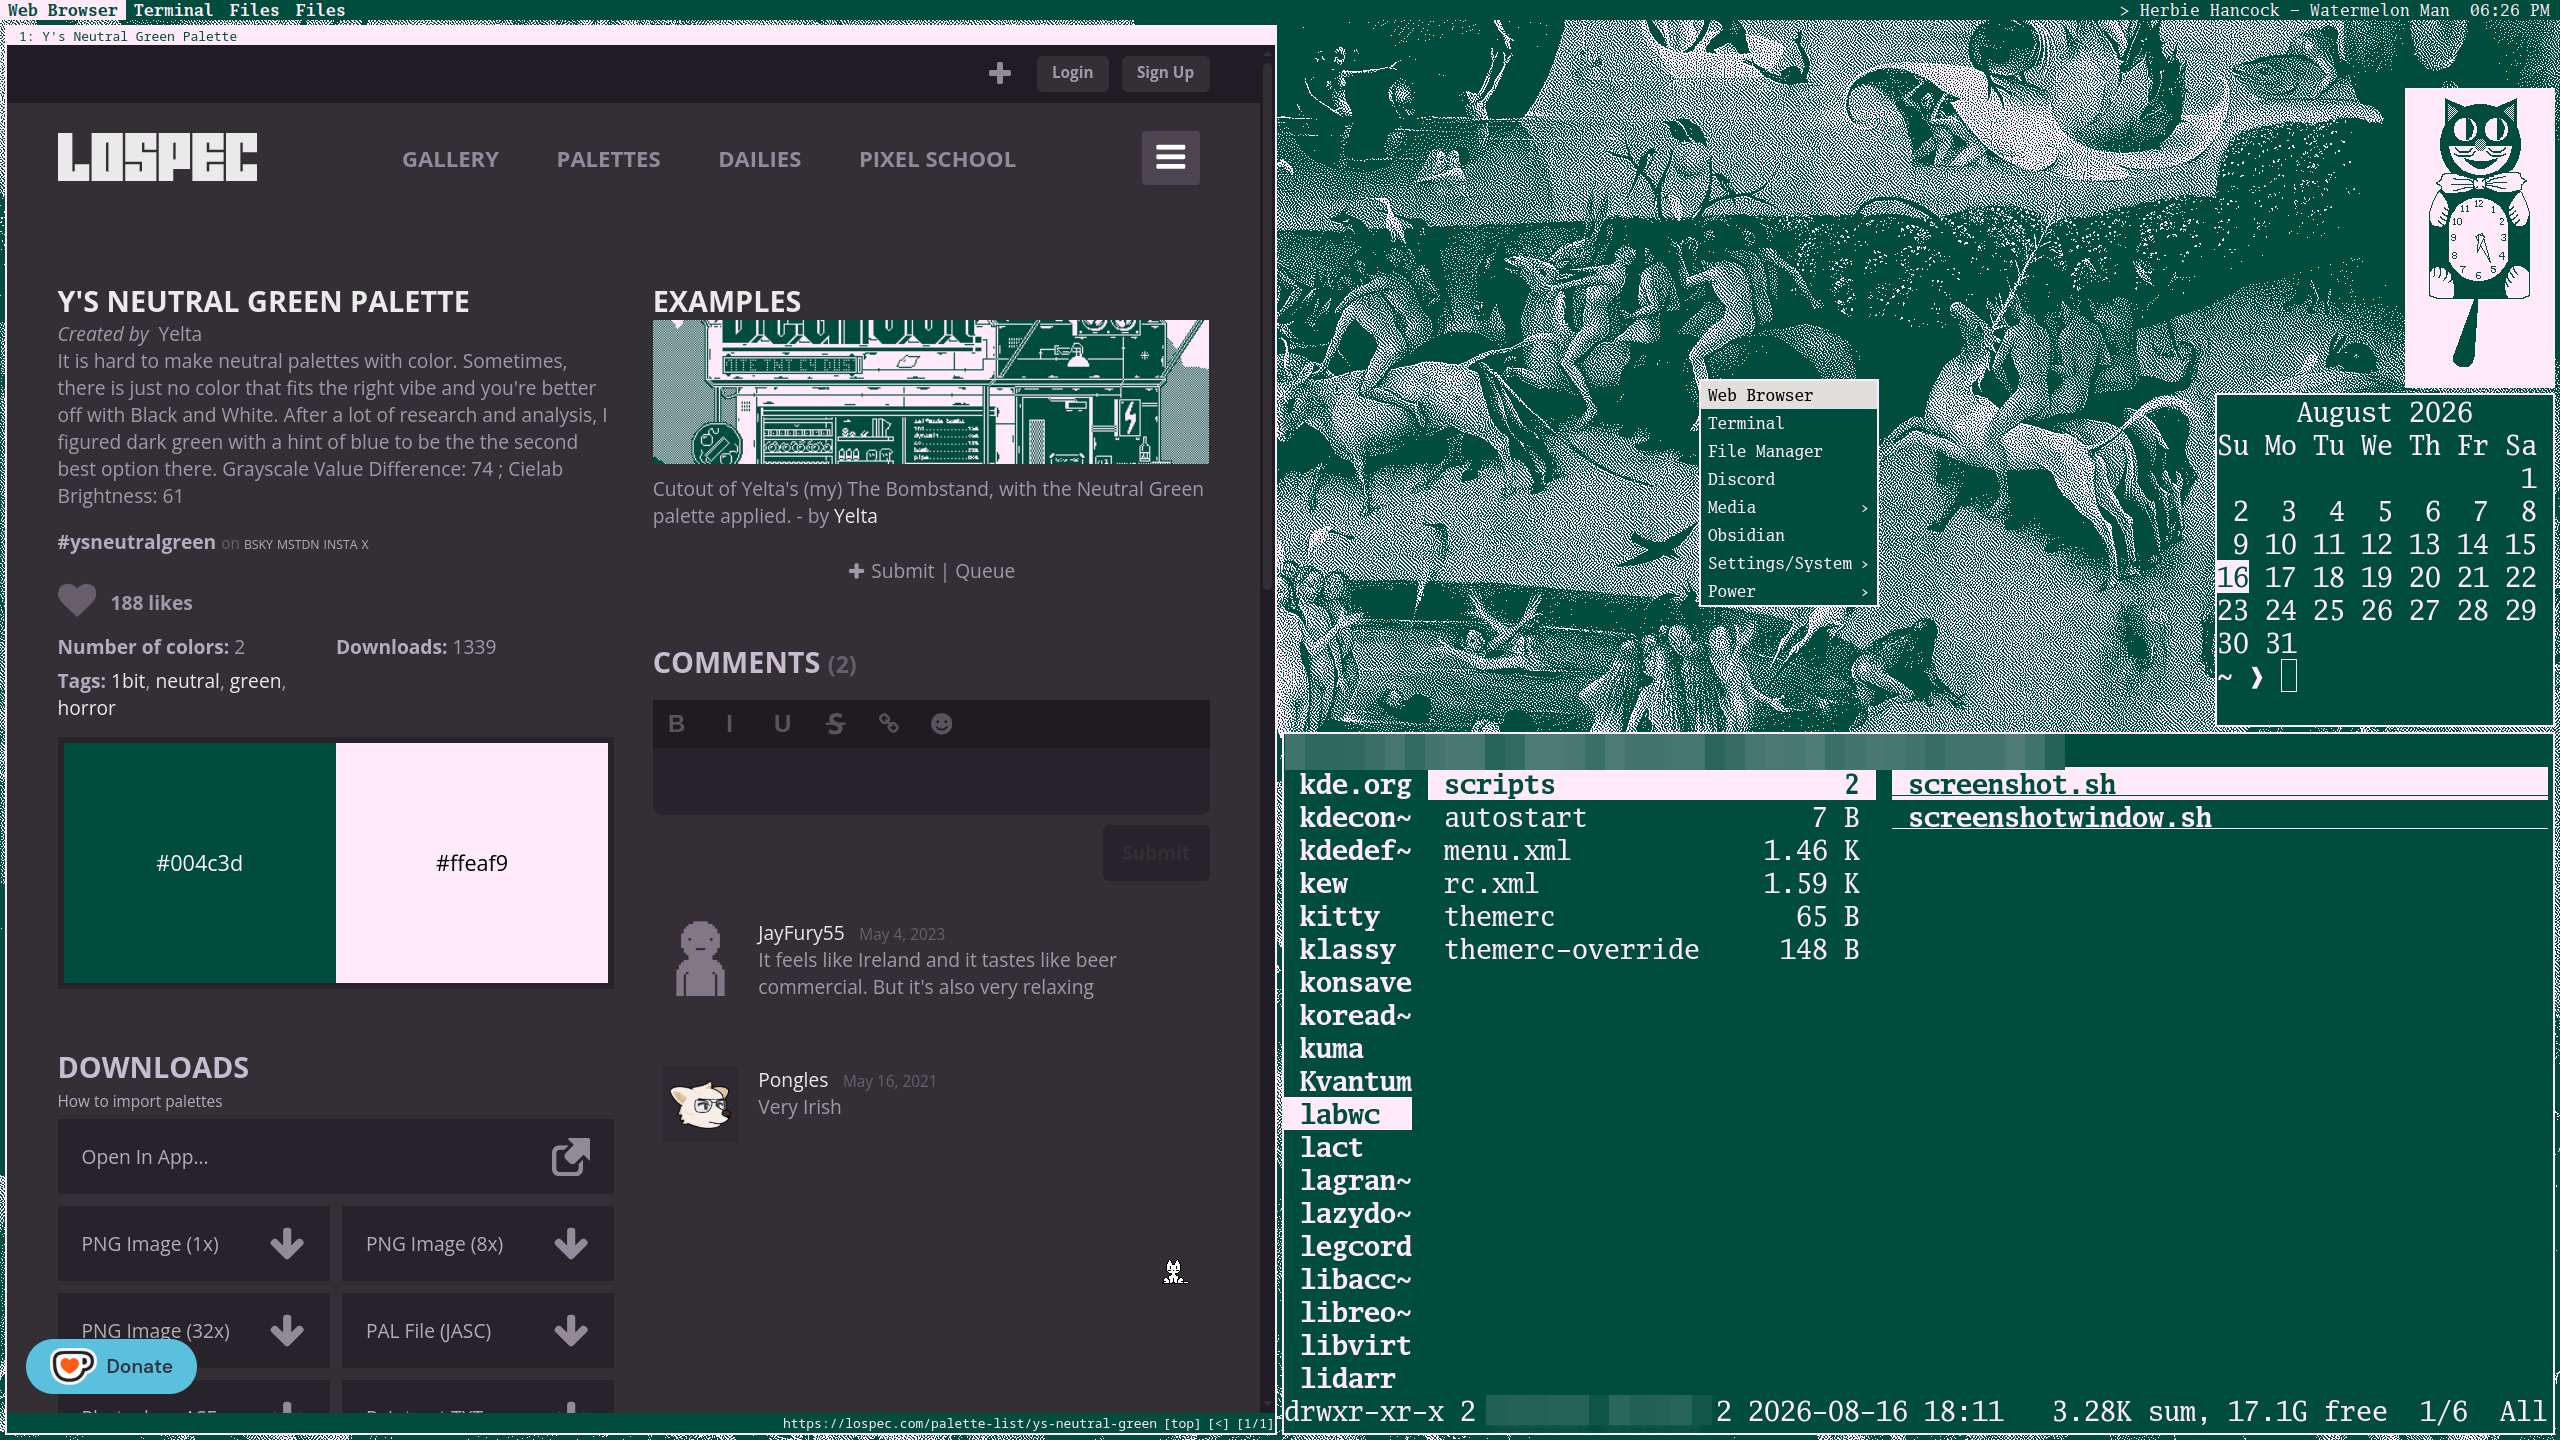Click the PNG Image (8x) download arrow

571,1244
